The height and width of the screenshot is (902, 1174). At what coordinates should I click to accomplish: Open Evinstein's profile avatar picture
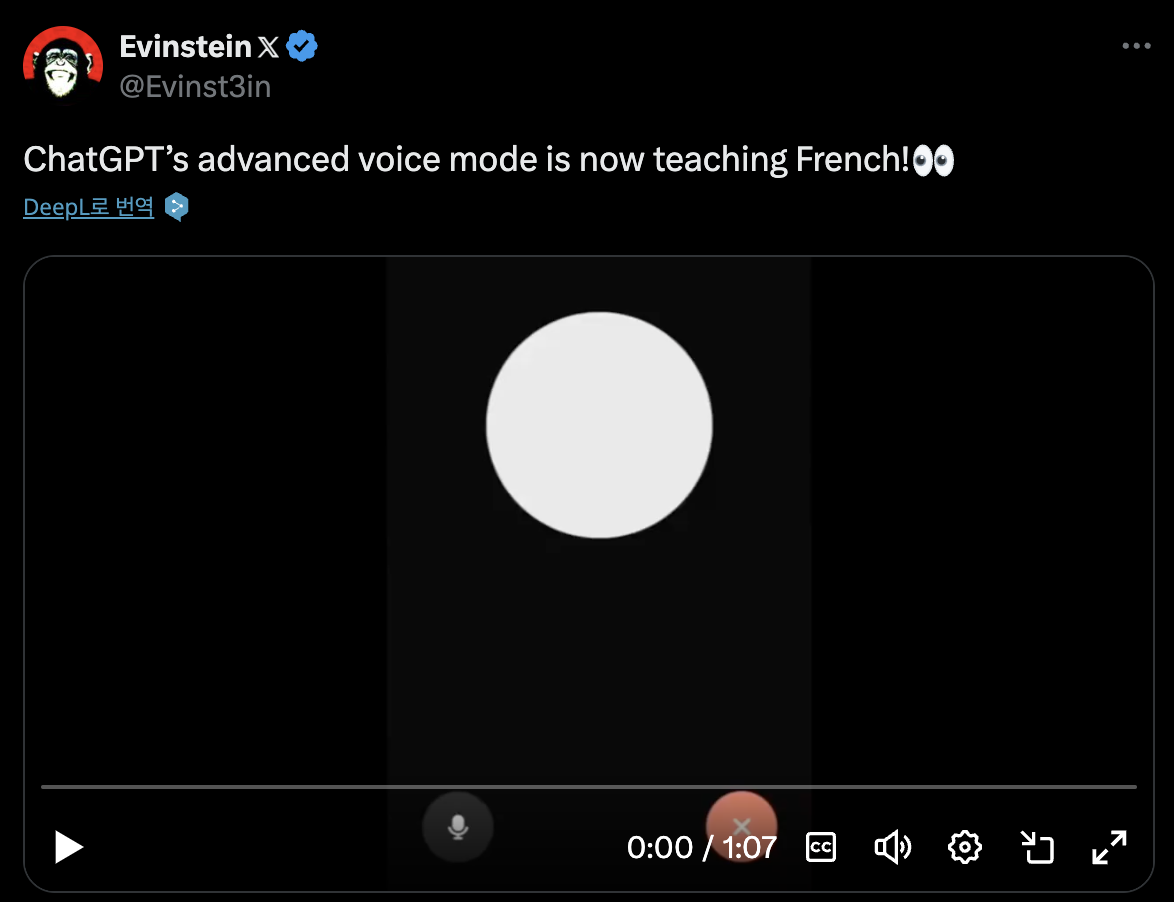(62, 62)
